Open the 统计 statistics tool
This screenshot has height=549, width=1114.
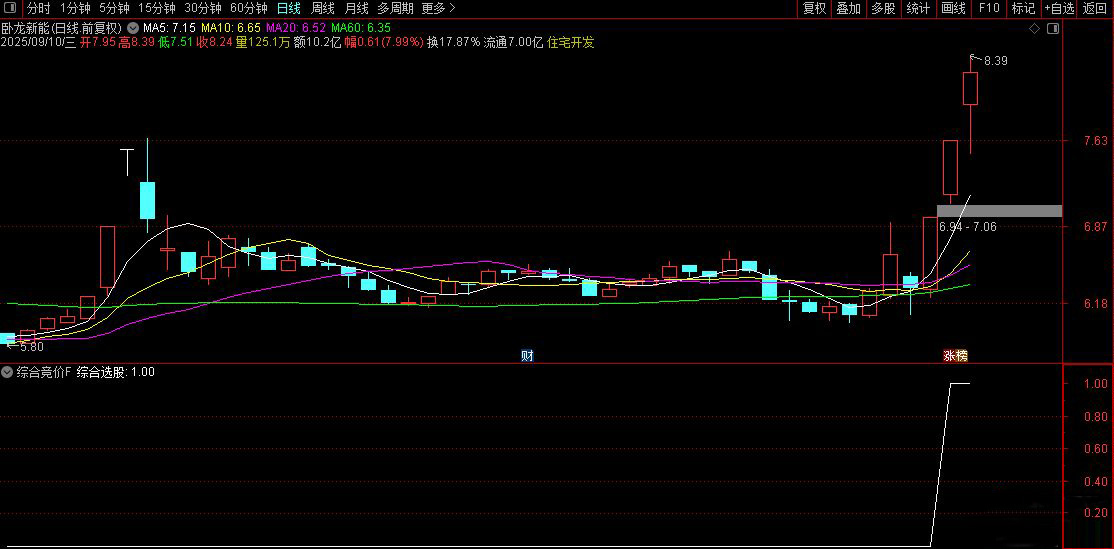pos(918,9)
